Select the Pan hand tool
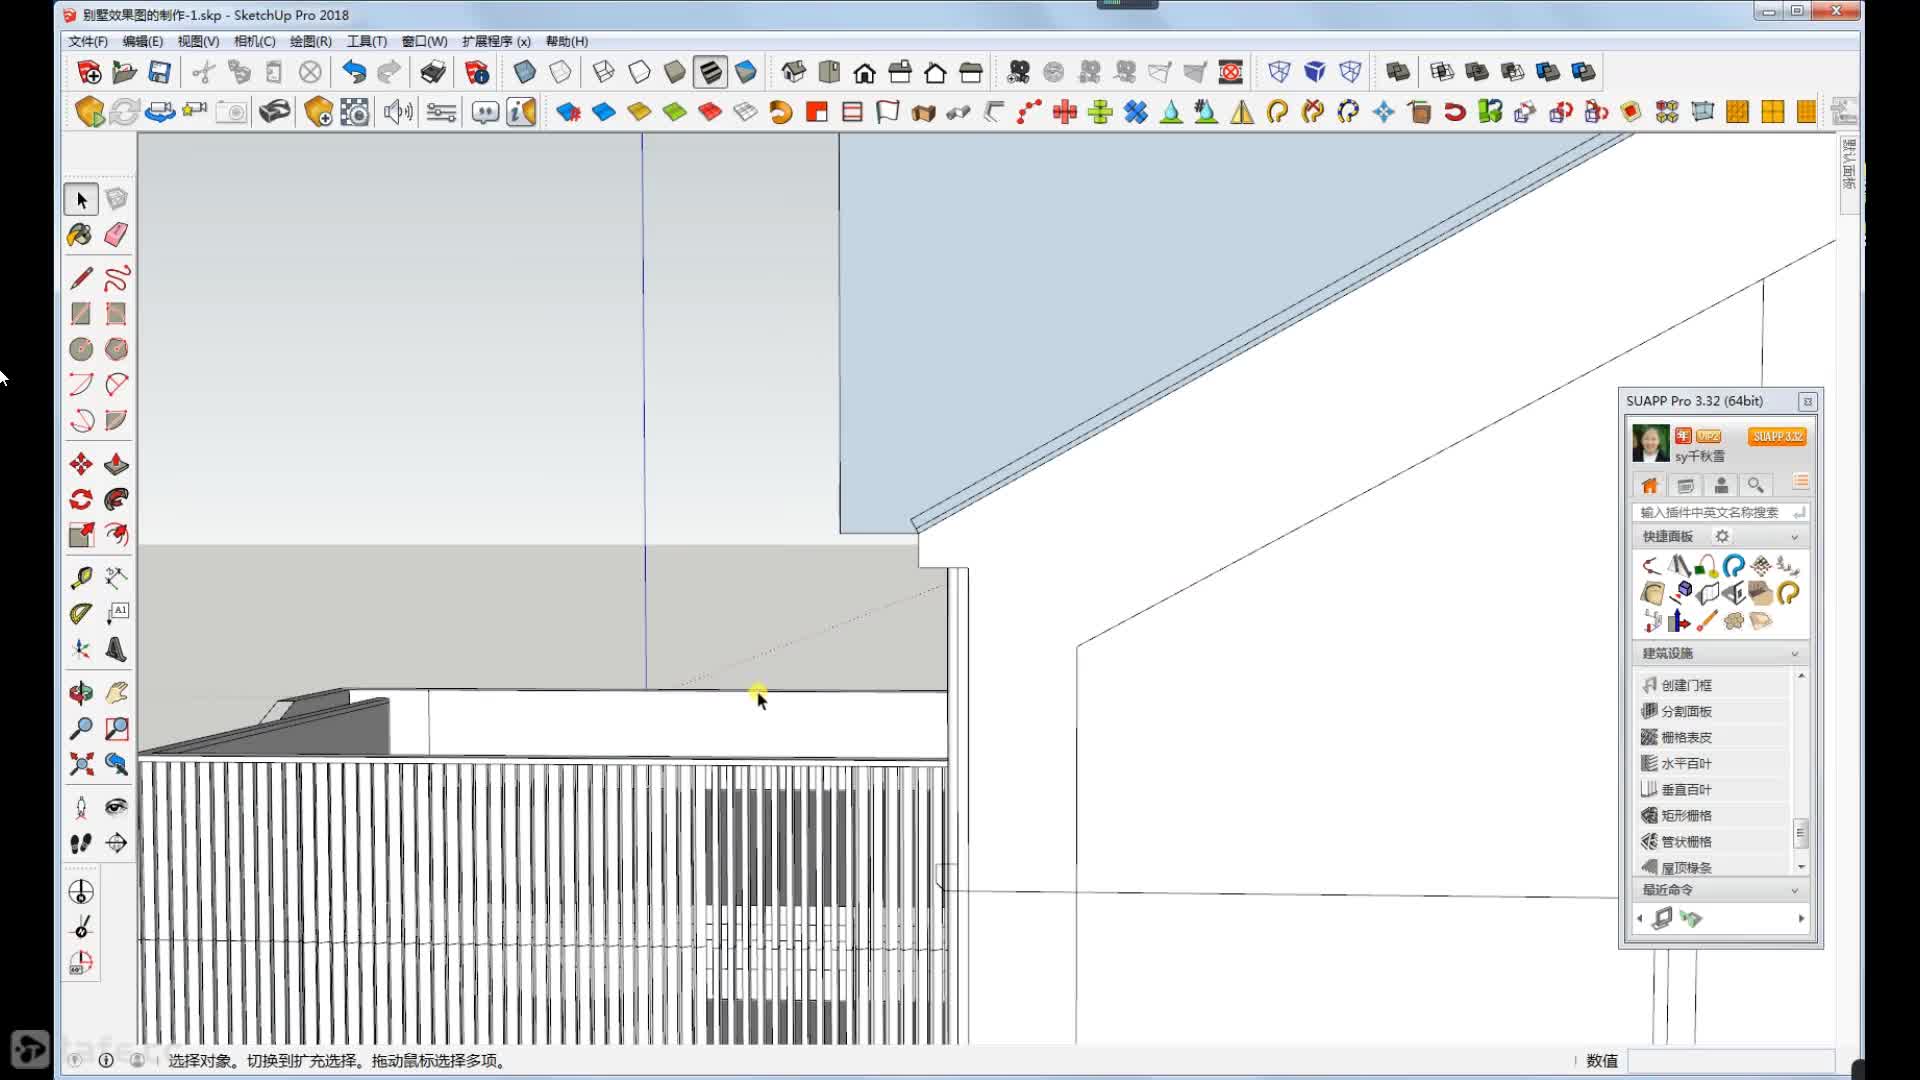The width and height of the screenshot is (1920, 1080). tap(116, 693)
